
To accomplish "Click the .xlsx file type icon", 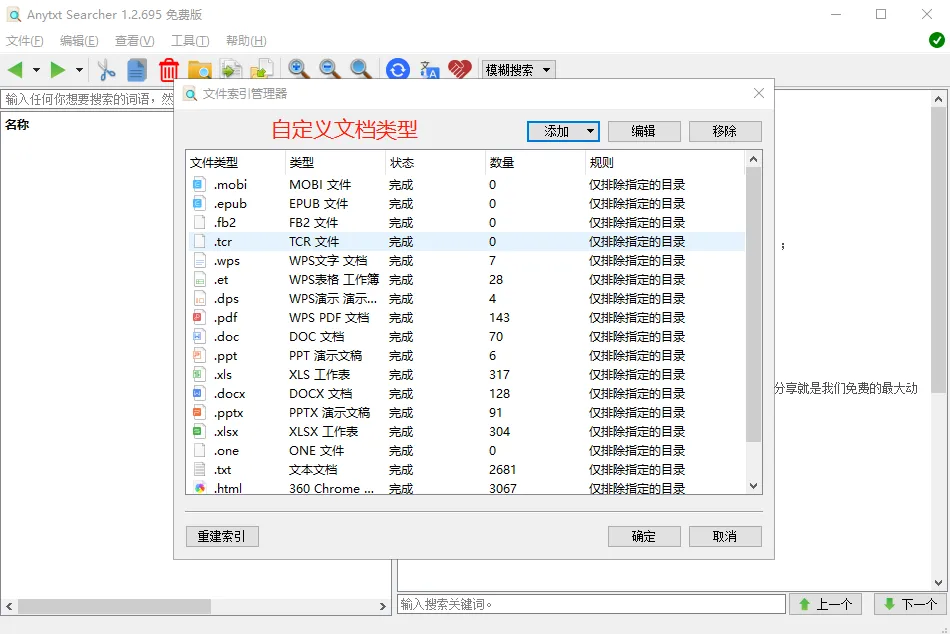I will (x=199, y=432).
